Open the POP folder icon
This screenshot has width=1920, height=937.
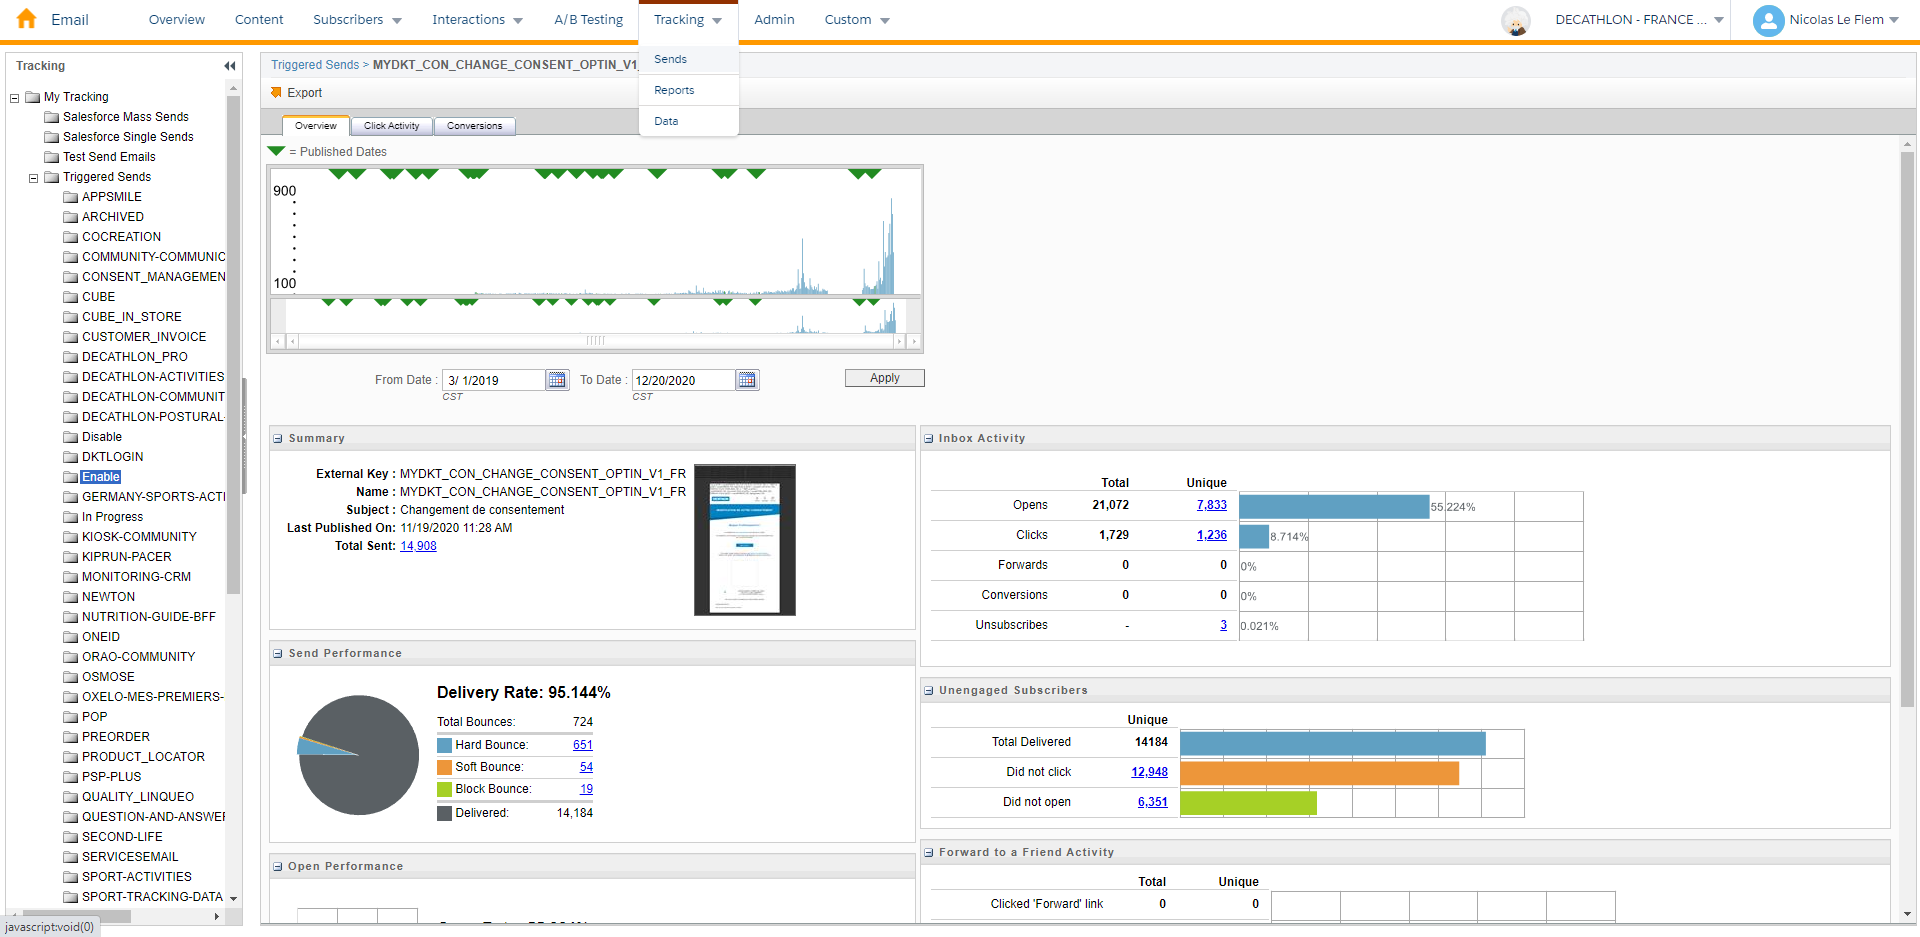pyautogui.click(x=70, y=717)
